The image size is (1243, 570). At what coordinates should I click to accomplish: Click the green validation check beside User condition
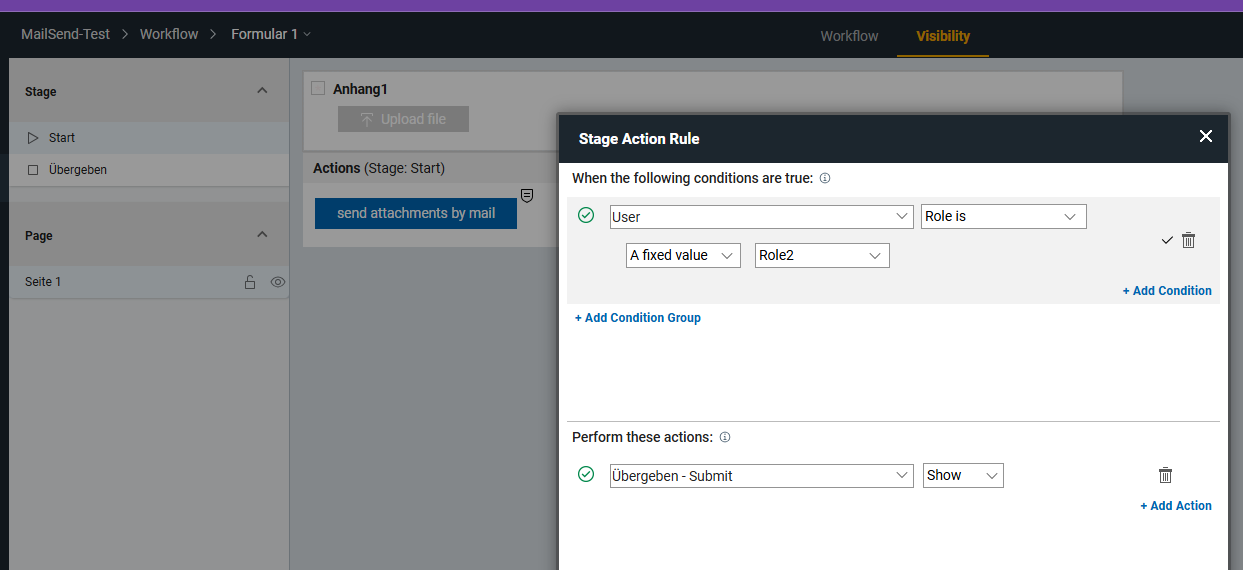pos(586,215)
